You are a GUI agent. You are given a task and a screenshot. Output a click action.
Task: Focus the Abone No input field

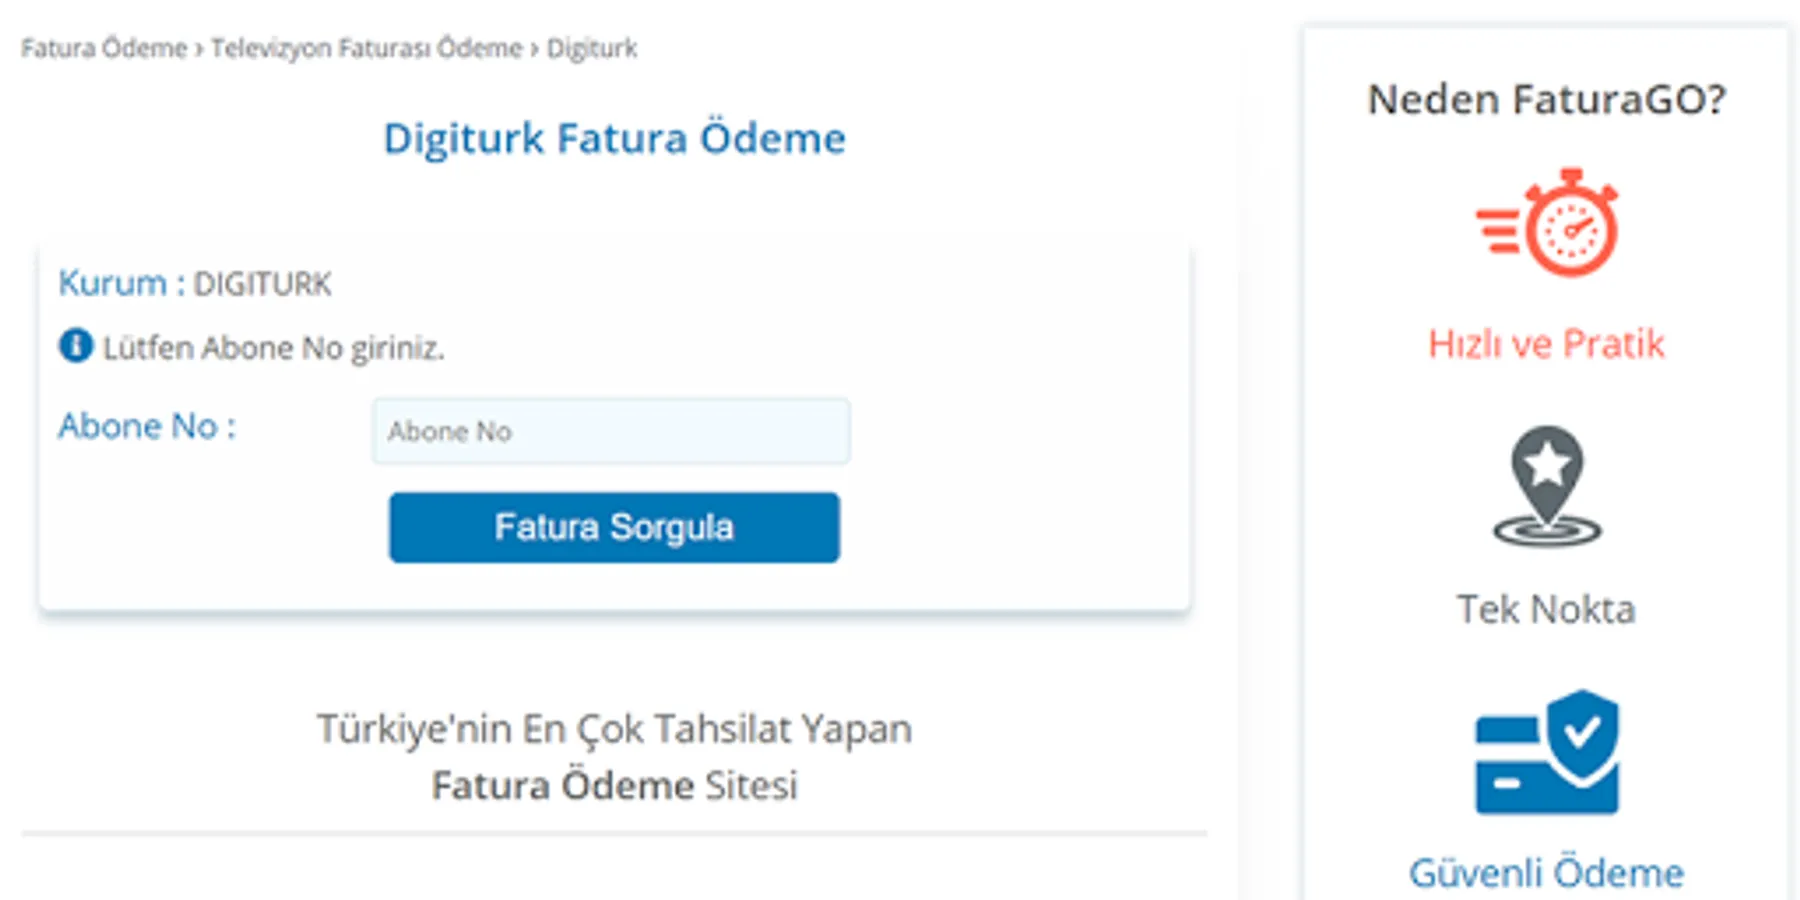click(611, 431)
